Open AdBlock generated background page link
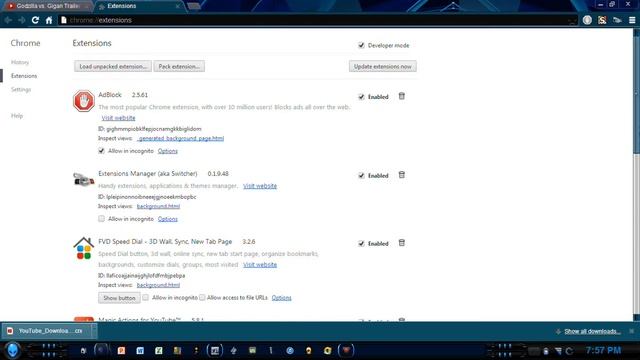The width and height of the screenshot is (640, 360). [x=180, y=138]
